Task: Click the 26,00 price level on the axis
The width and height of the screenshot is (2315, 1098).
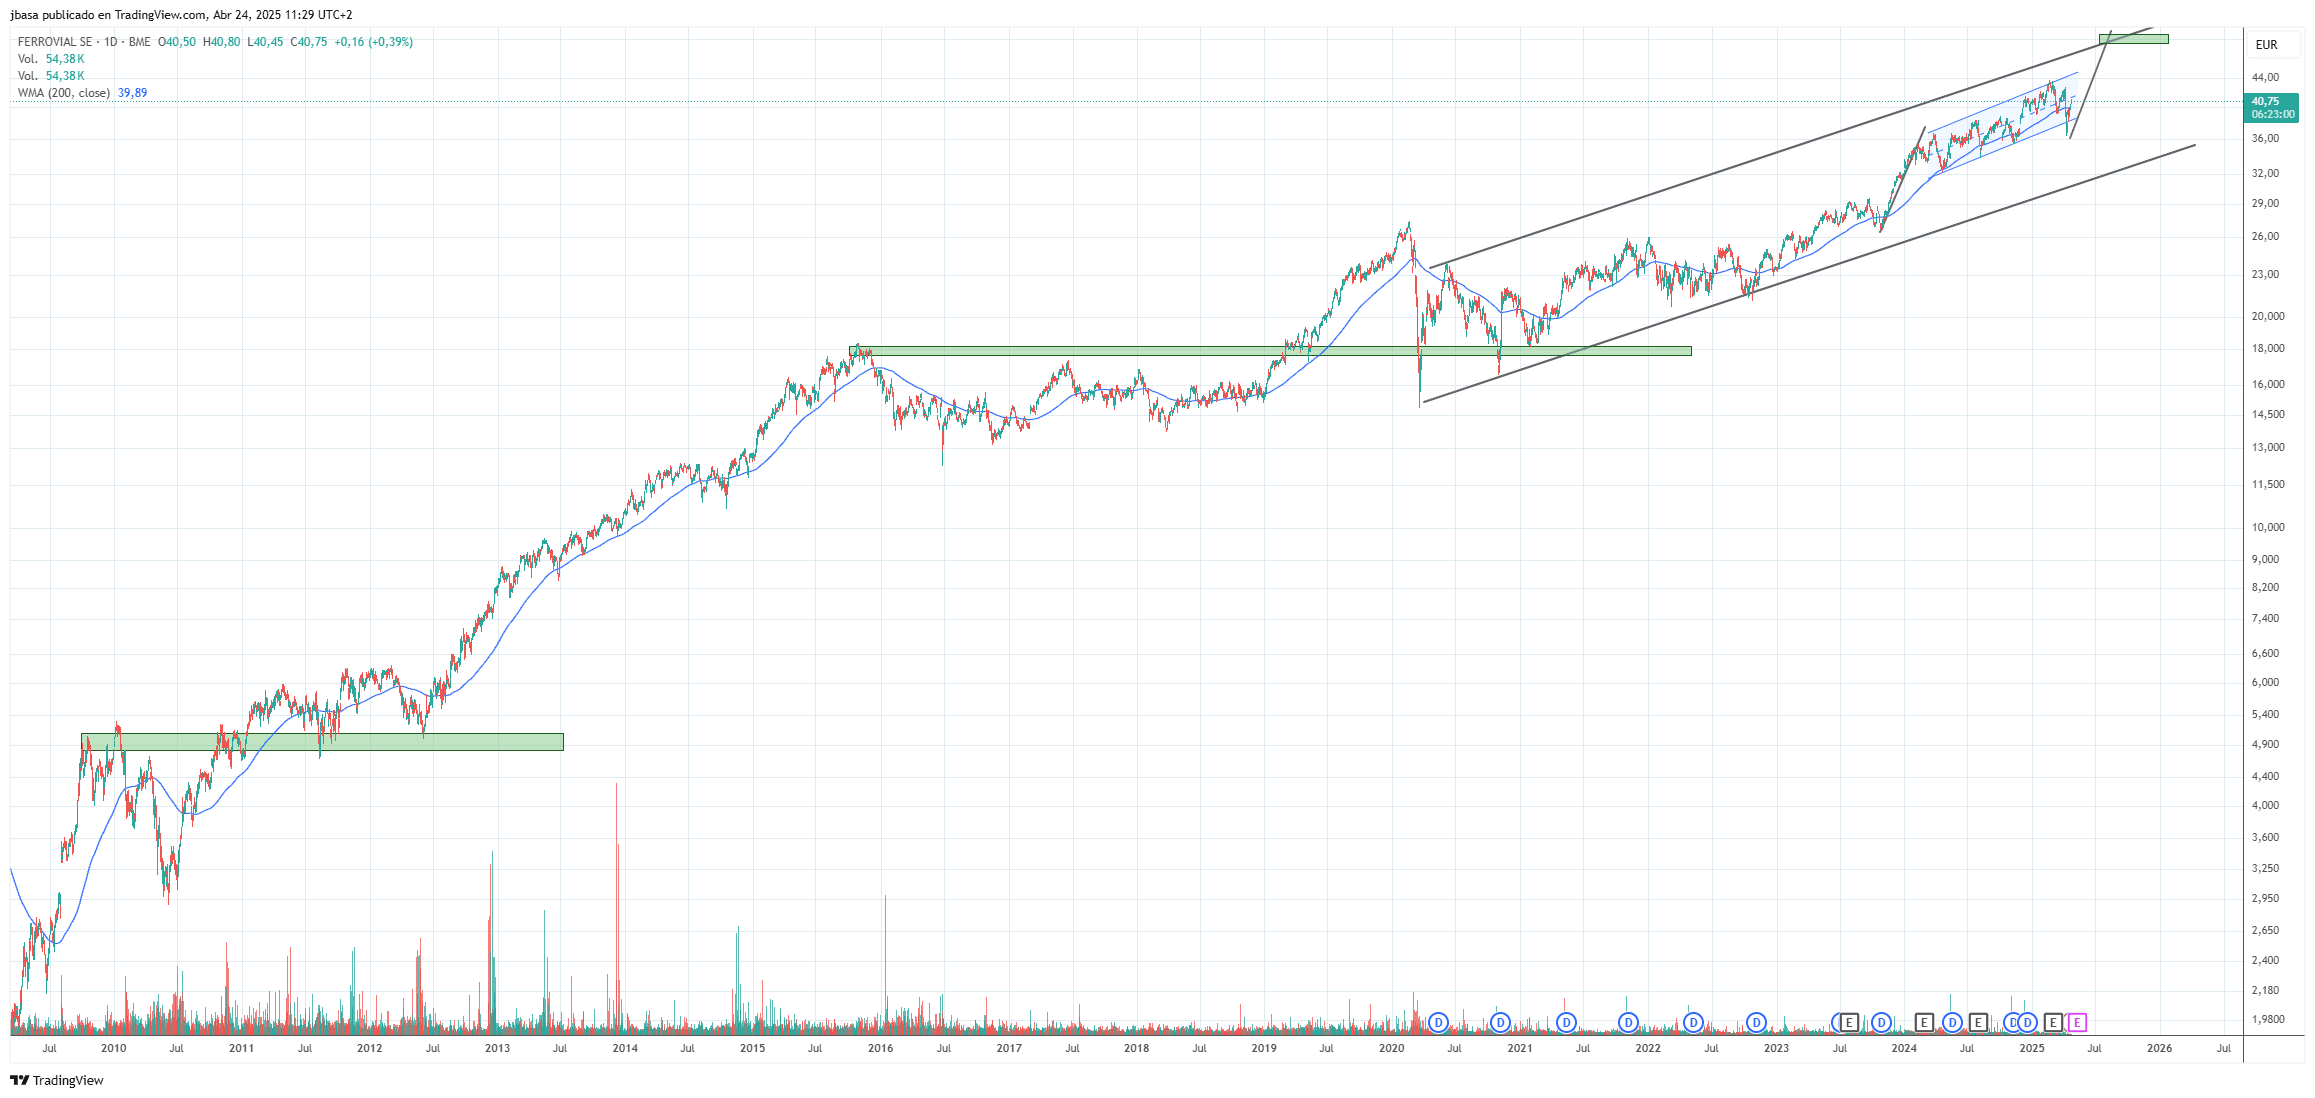Action: coord(2265,236)
